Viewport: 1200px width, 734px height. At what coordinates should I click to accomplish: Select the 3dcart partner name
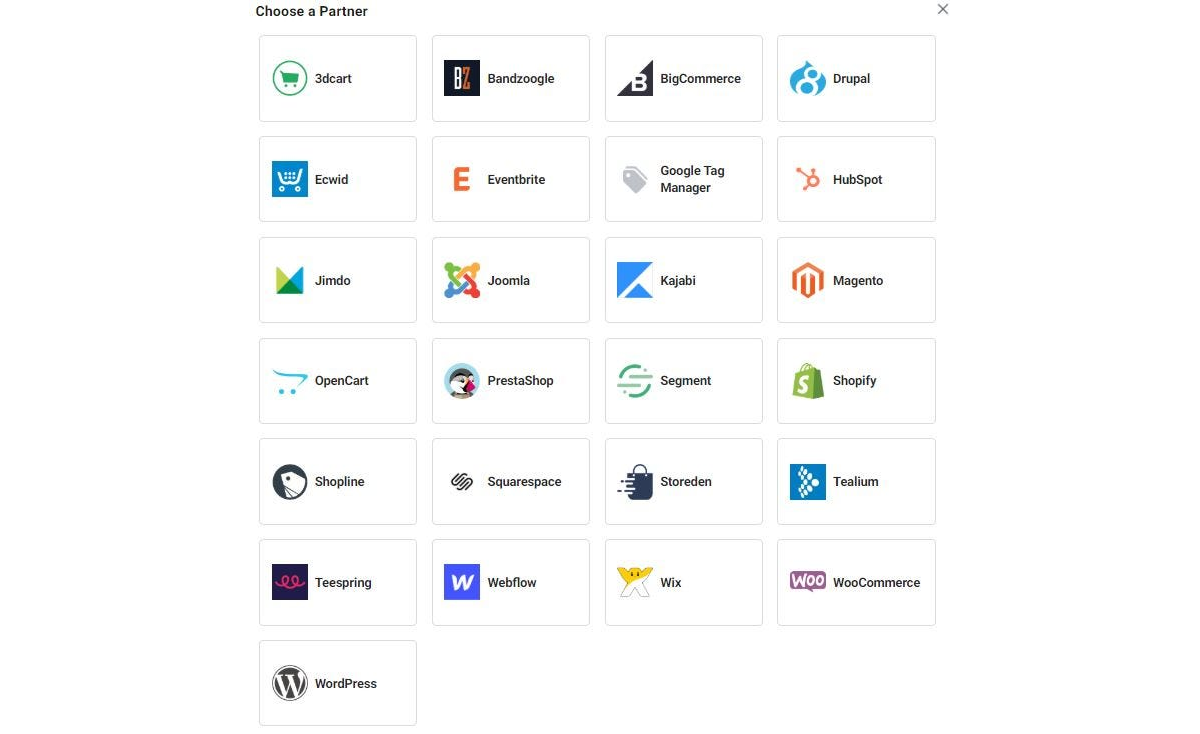pos(333,79)
